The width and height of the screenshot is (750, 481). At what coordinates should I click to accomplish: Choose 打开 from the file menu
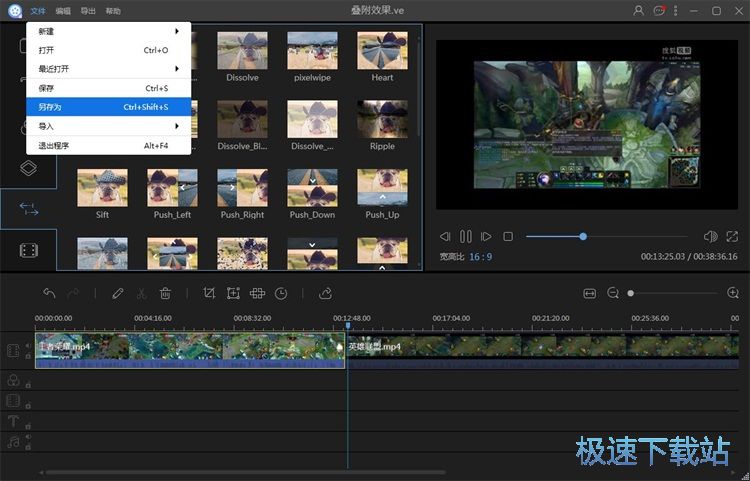pos(109,50)
